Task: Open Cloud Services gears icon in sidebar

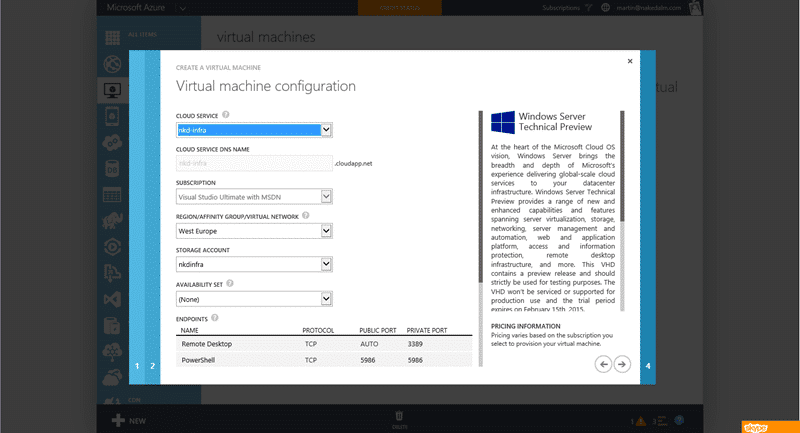Action: click(x=112, y=142)
